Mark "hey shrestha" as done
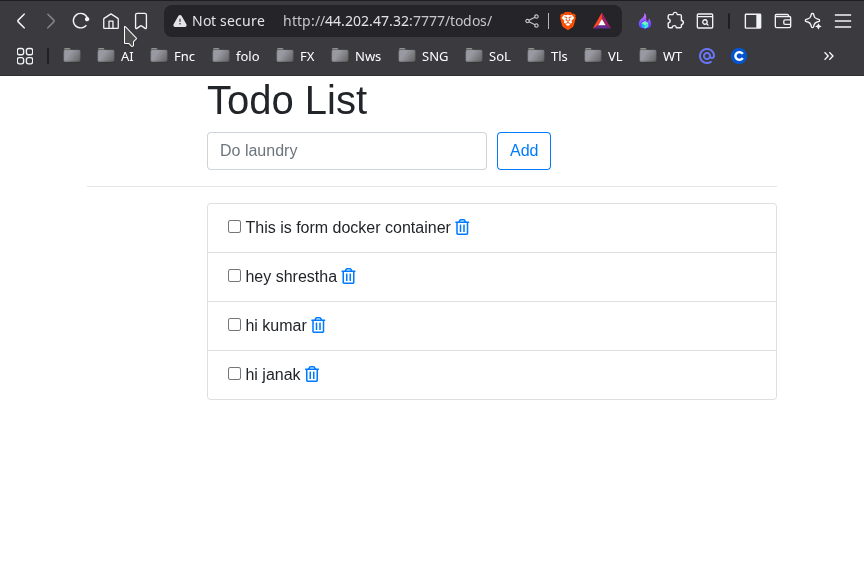 click(235, 276)
